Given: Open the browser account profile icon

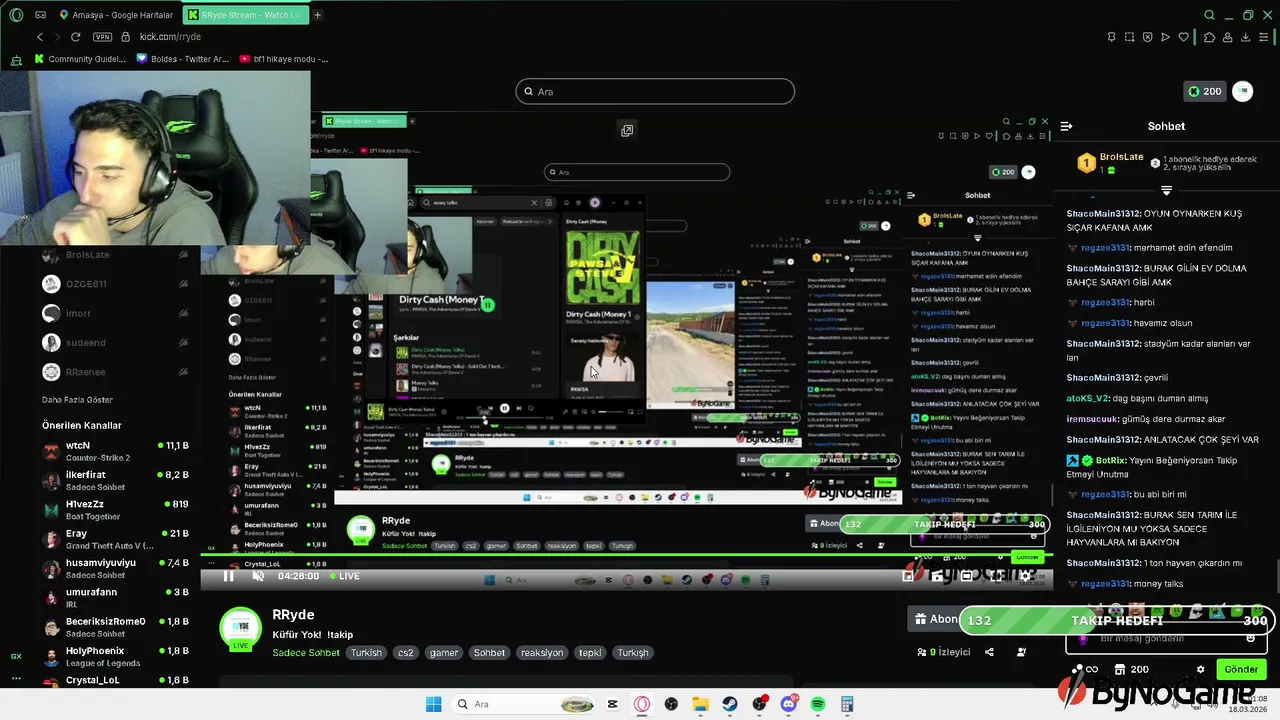Looking at the screenshot, I should tap(1228, 37).
